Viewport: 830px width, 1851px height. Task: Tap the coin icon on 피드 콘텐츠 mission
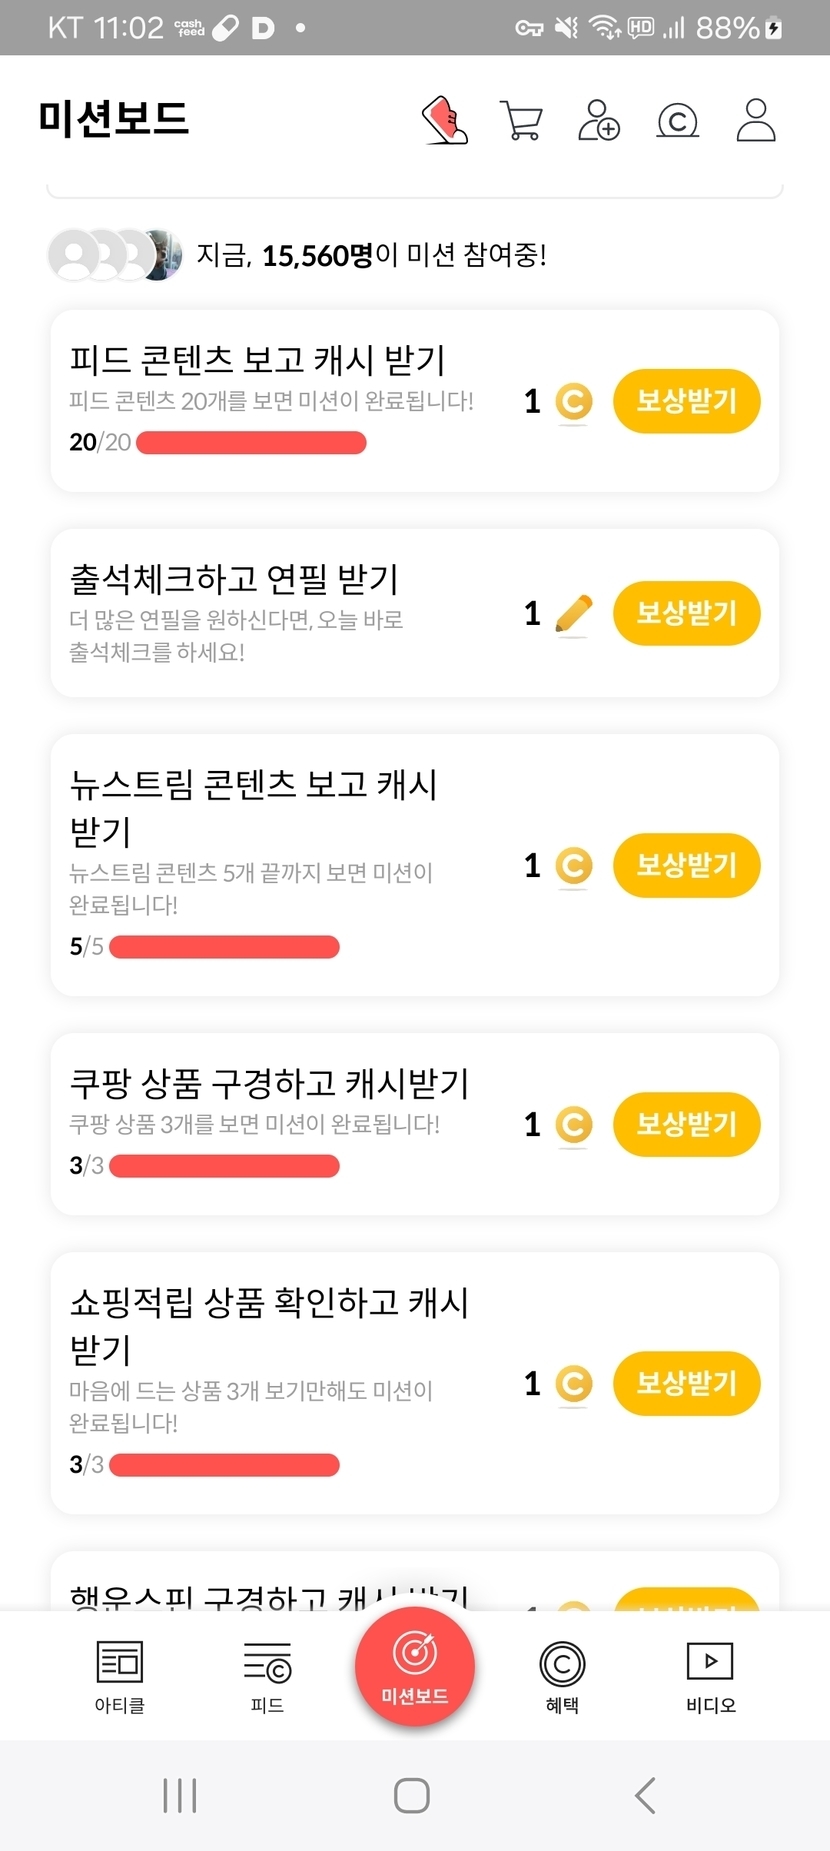click(x=573, y=402)
